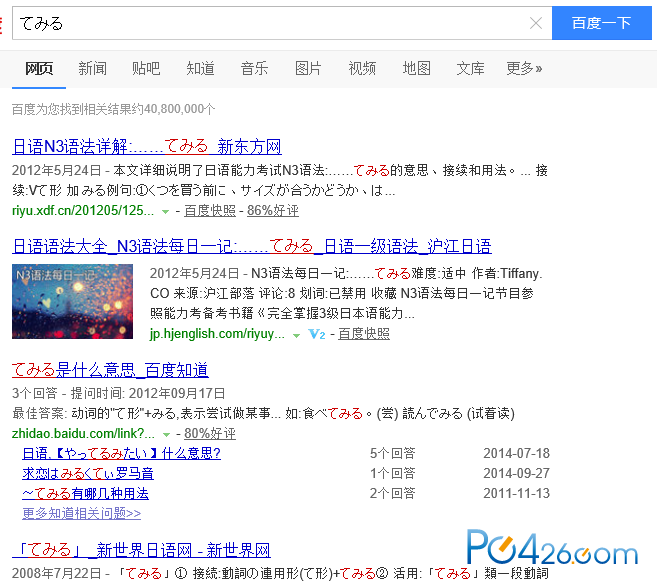
Task: Switch to the 知道 tab
Action: point(200,68)
